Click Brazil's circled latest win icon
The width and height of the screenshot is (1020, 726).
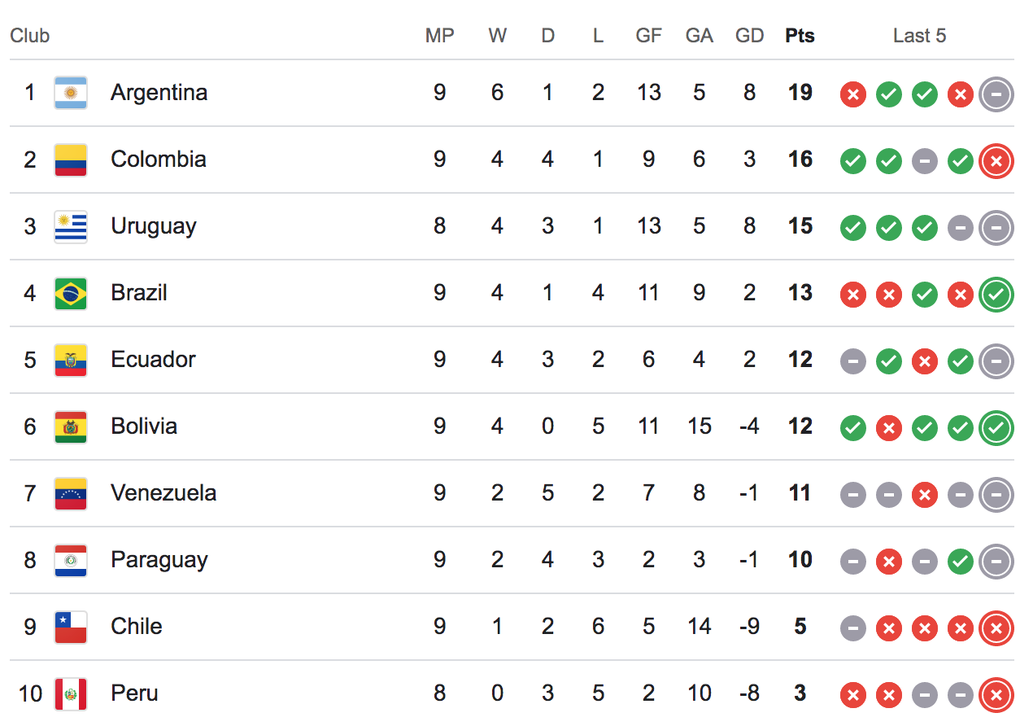pyautogui.click(x=996, y=295)
